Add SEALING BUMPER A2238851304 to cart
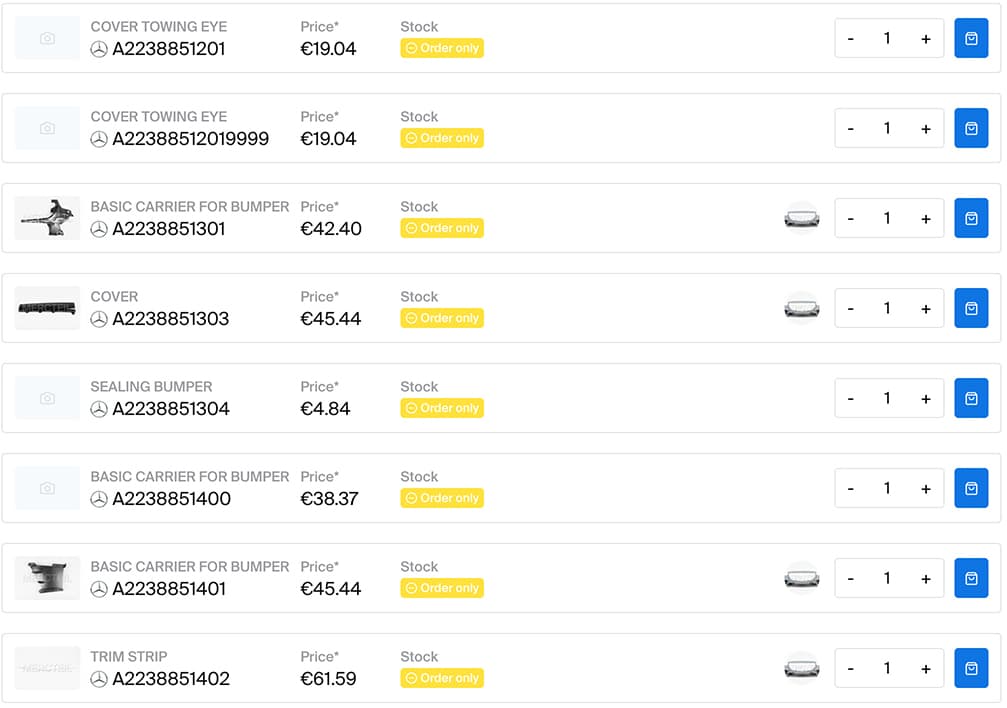The image size is (1007, 708). click(x=970, y=398)
